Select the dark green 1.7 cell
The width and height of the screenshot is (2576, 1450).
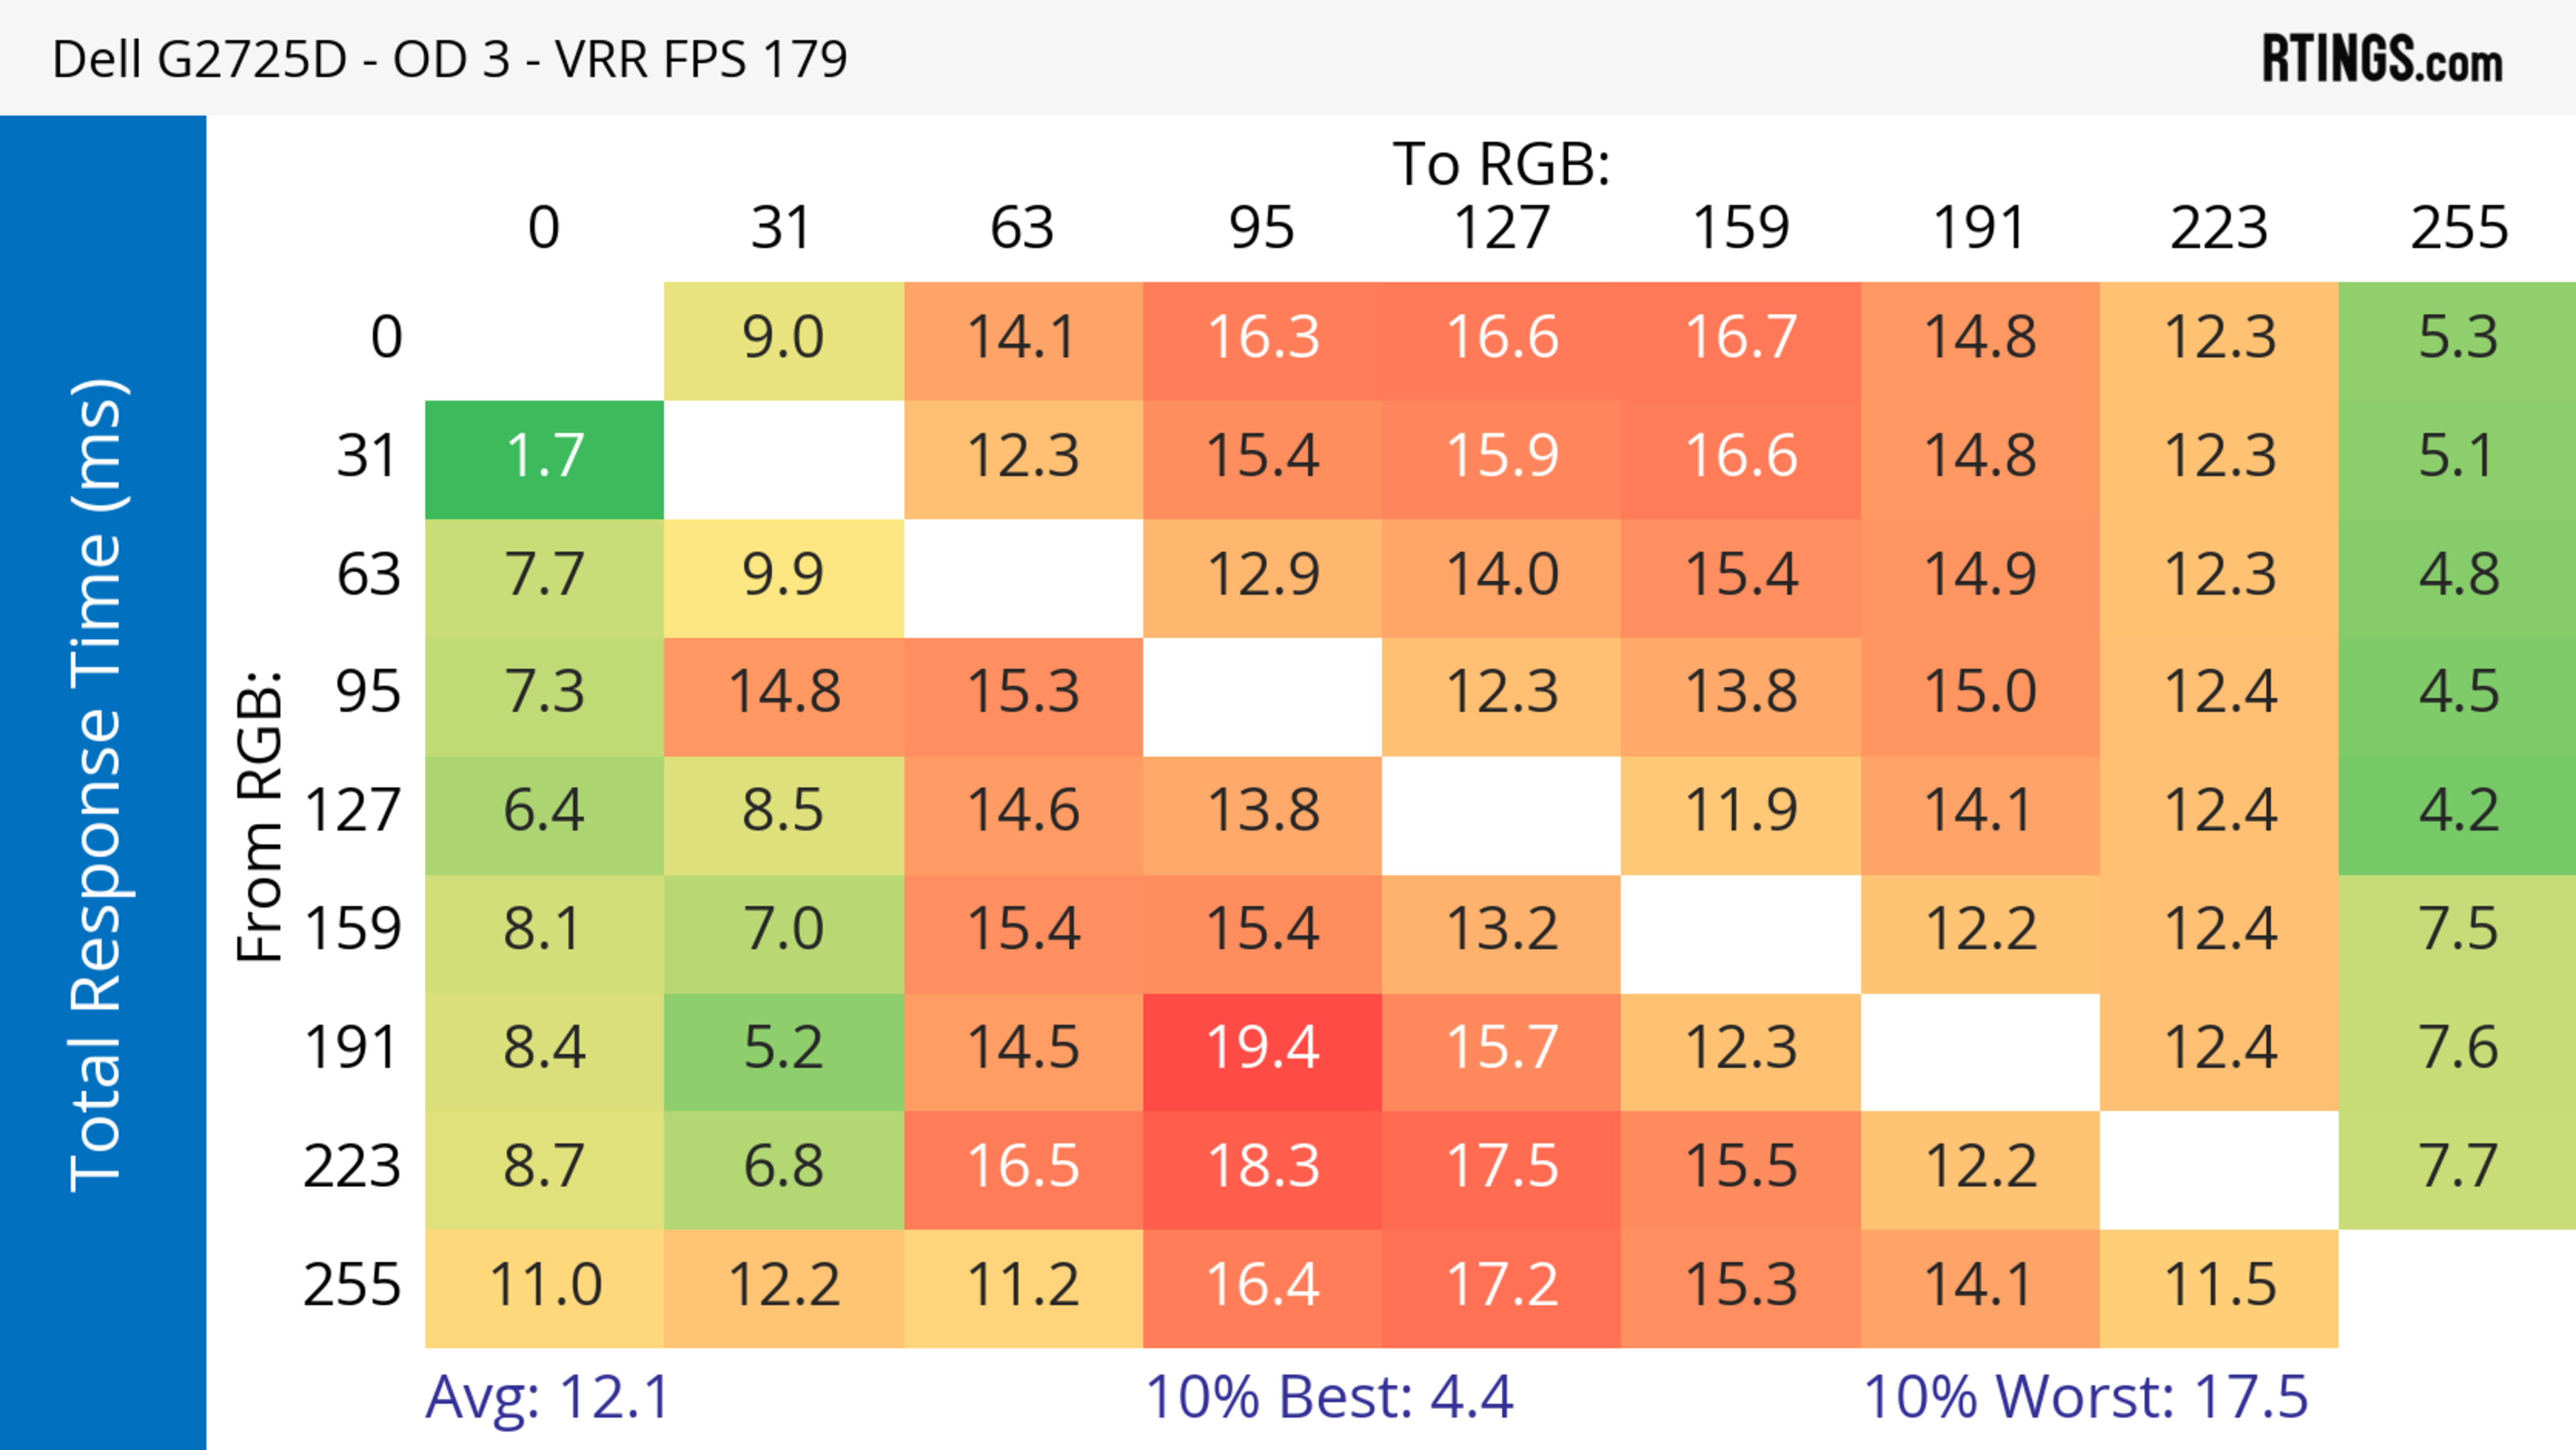(x=544, y=457)
